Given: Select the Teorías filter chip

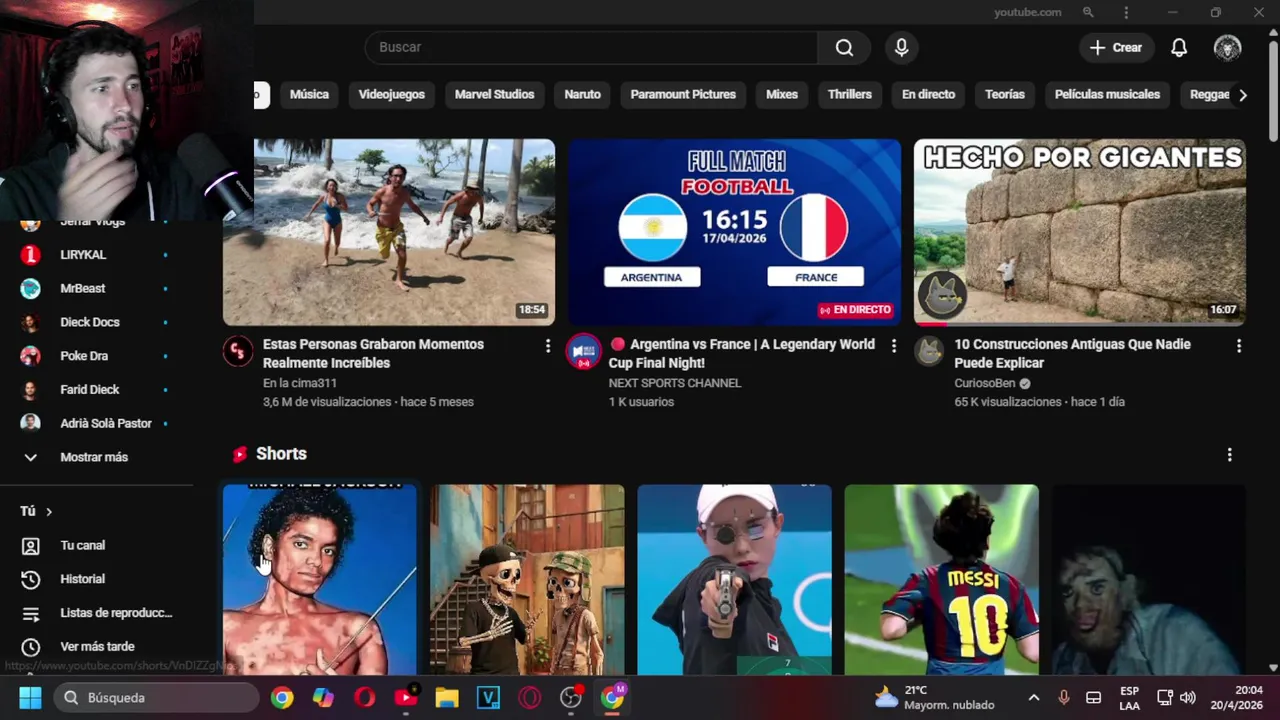Looking at the screenshot, I should 1005,94.
